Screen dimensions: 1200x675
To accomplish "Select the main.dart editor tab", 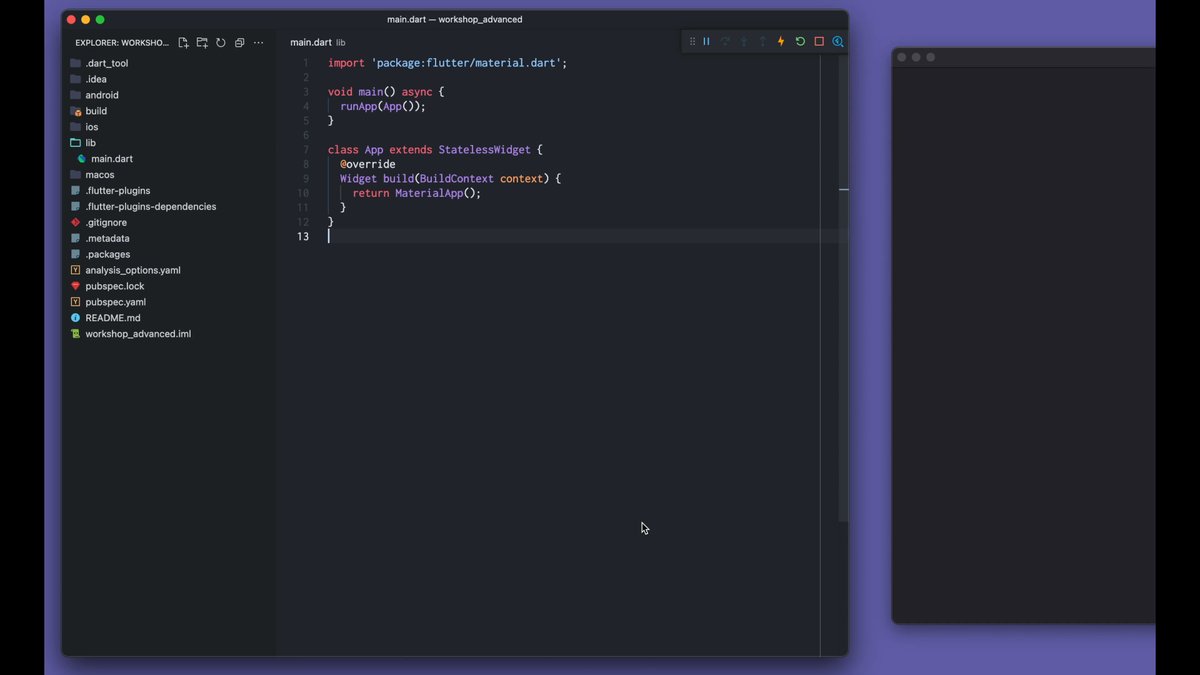I will coord(310,43).
